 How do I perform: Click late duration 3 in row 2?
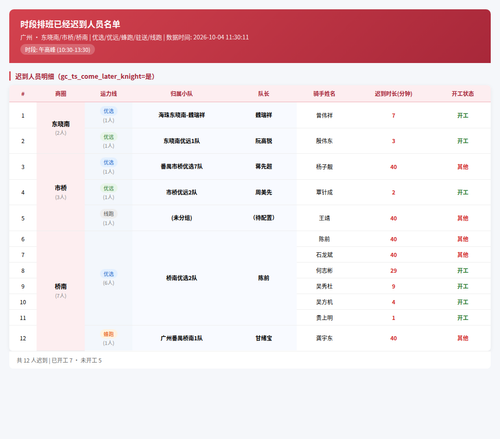point(393,141)
